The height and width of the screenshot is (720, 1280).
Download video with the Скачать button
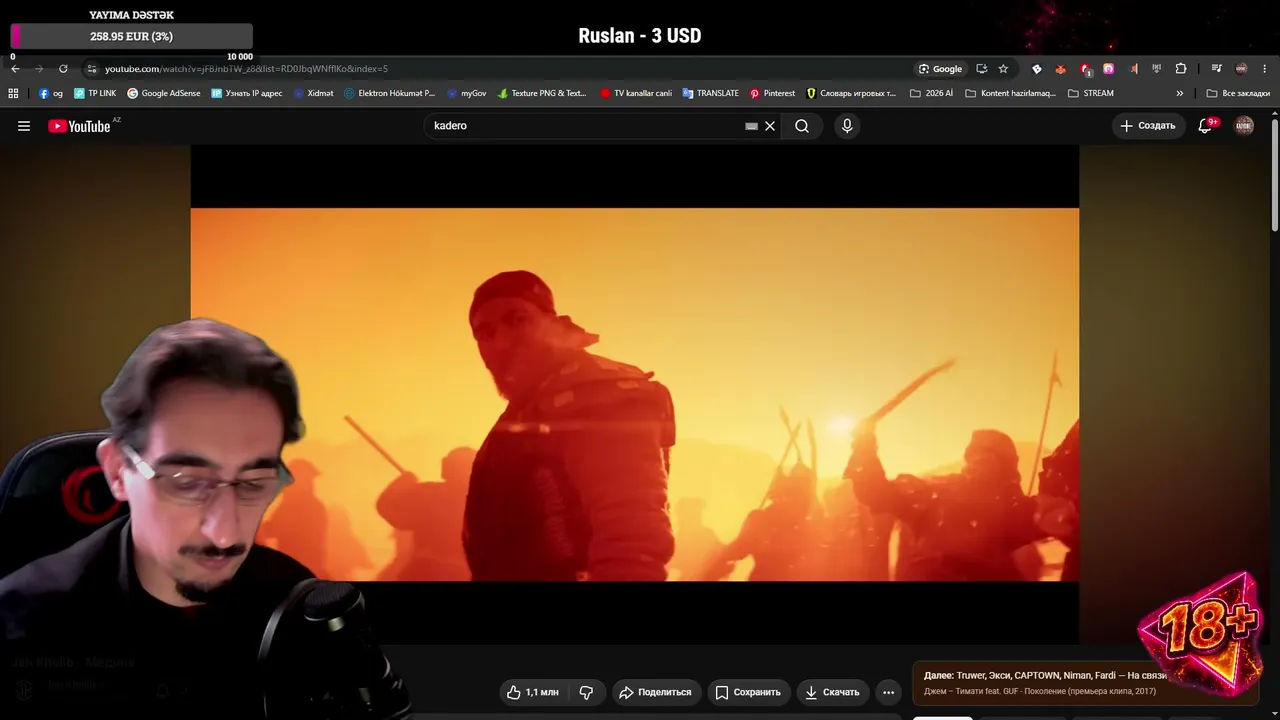click(833, 692)
